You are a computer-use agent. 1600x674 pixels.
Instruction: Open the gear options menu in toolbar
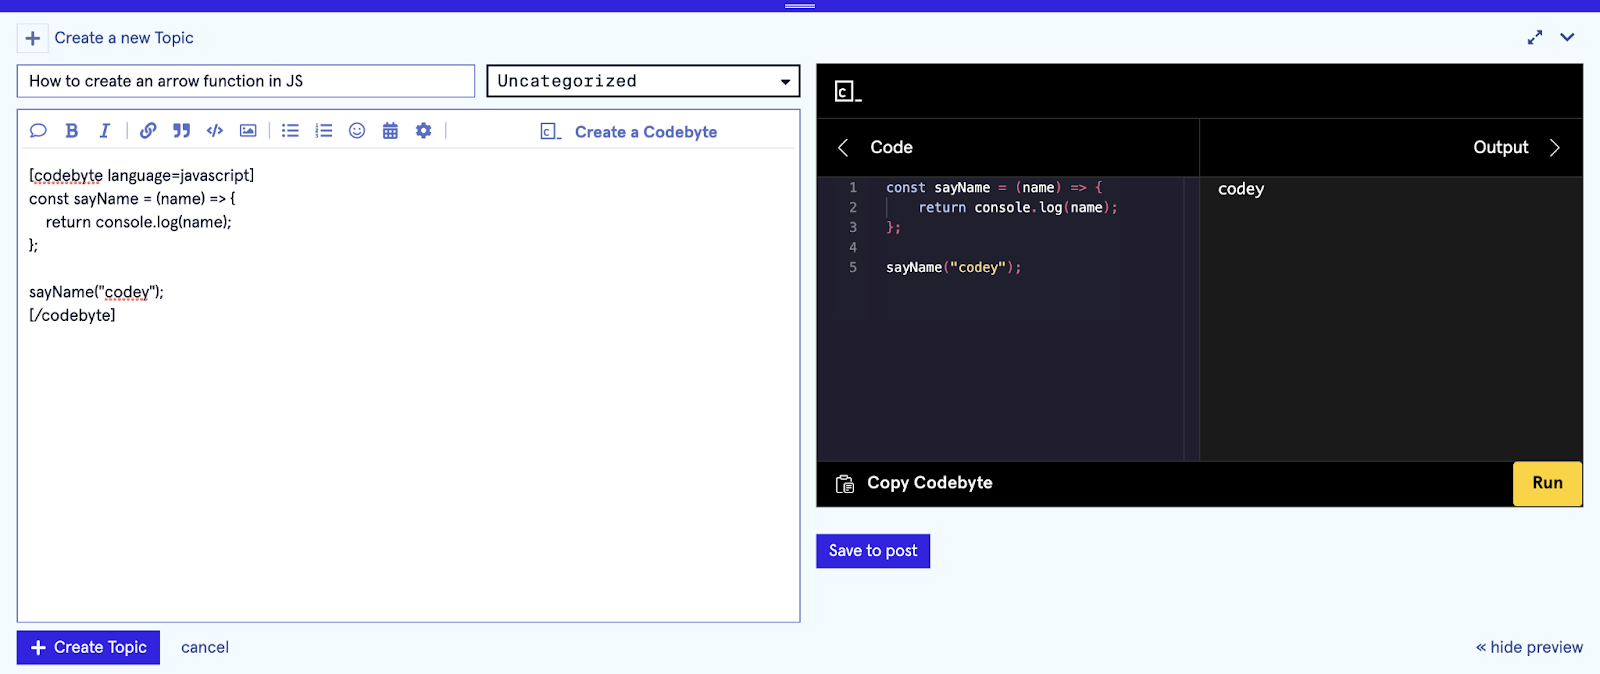[x=423, y=131]
